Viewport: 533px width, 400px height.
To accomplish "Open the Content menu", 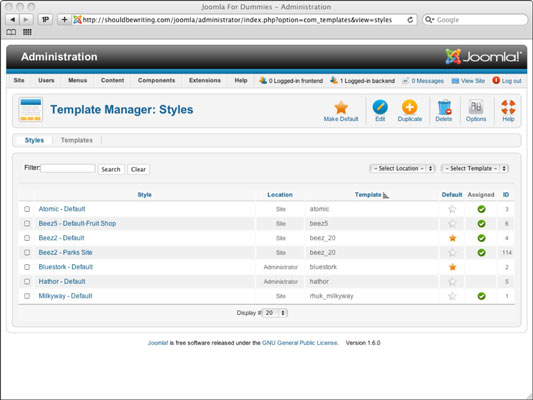I will 113,81.
